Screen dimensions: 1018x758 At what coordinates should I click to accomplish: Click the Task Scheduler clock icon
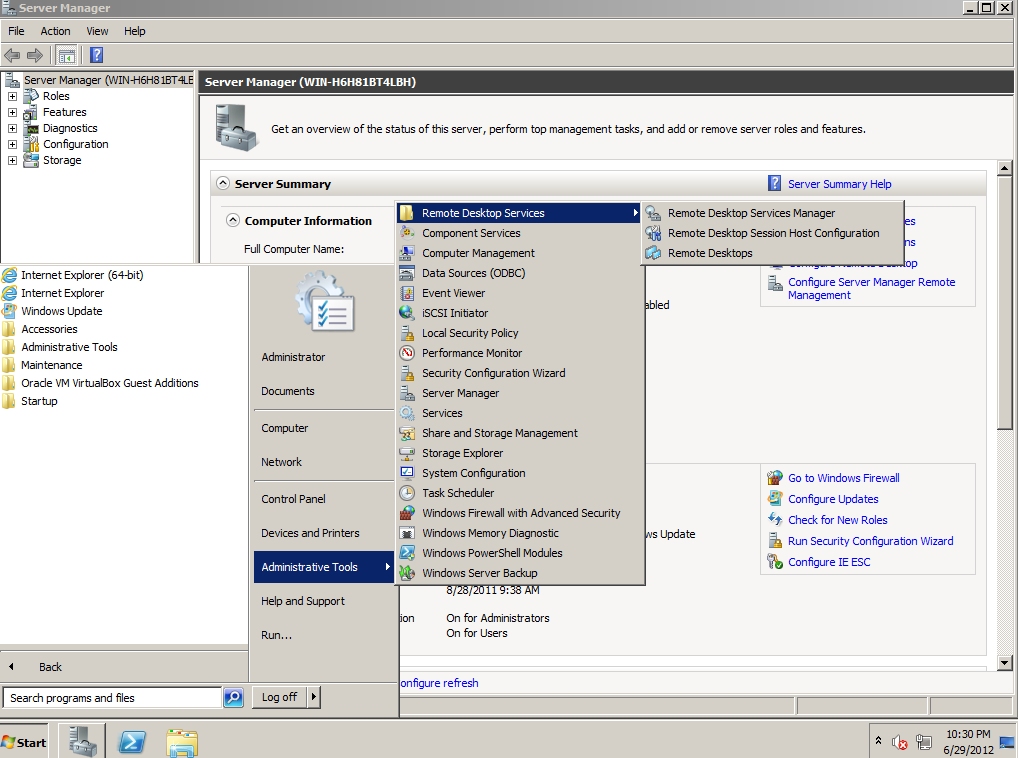[406, 493]
